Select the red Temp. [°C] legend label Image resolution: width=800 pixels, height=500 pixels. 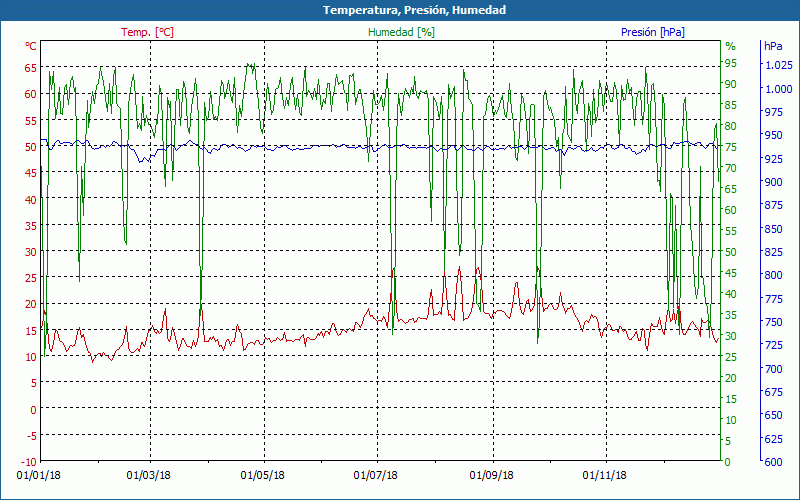point(147,32)
